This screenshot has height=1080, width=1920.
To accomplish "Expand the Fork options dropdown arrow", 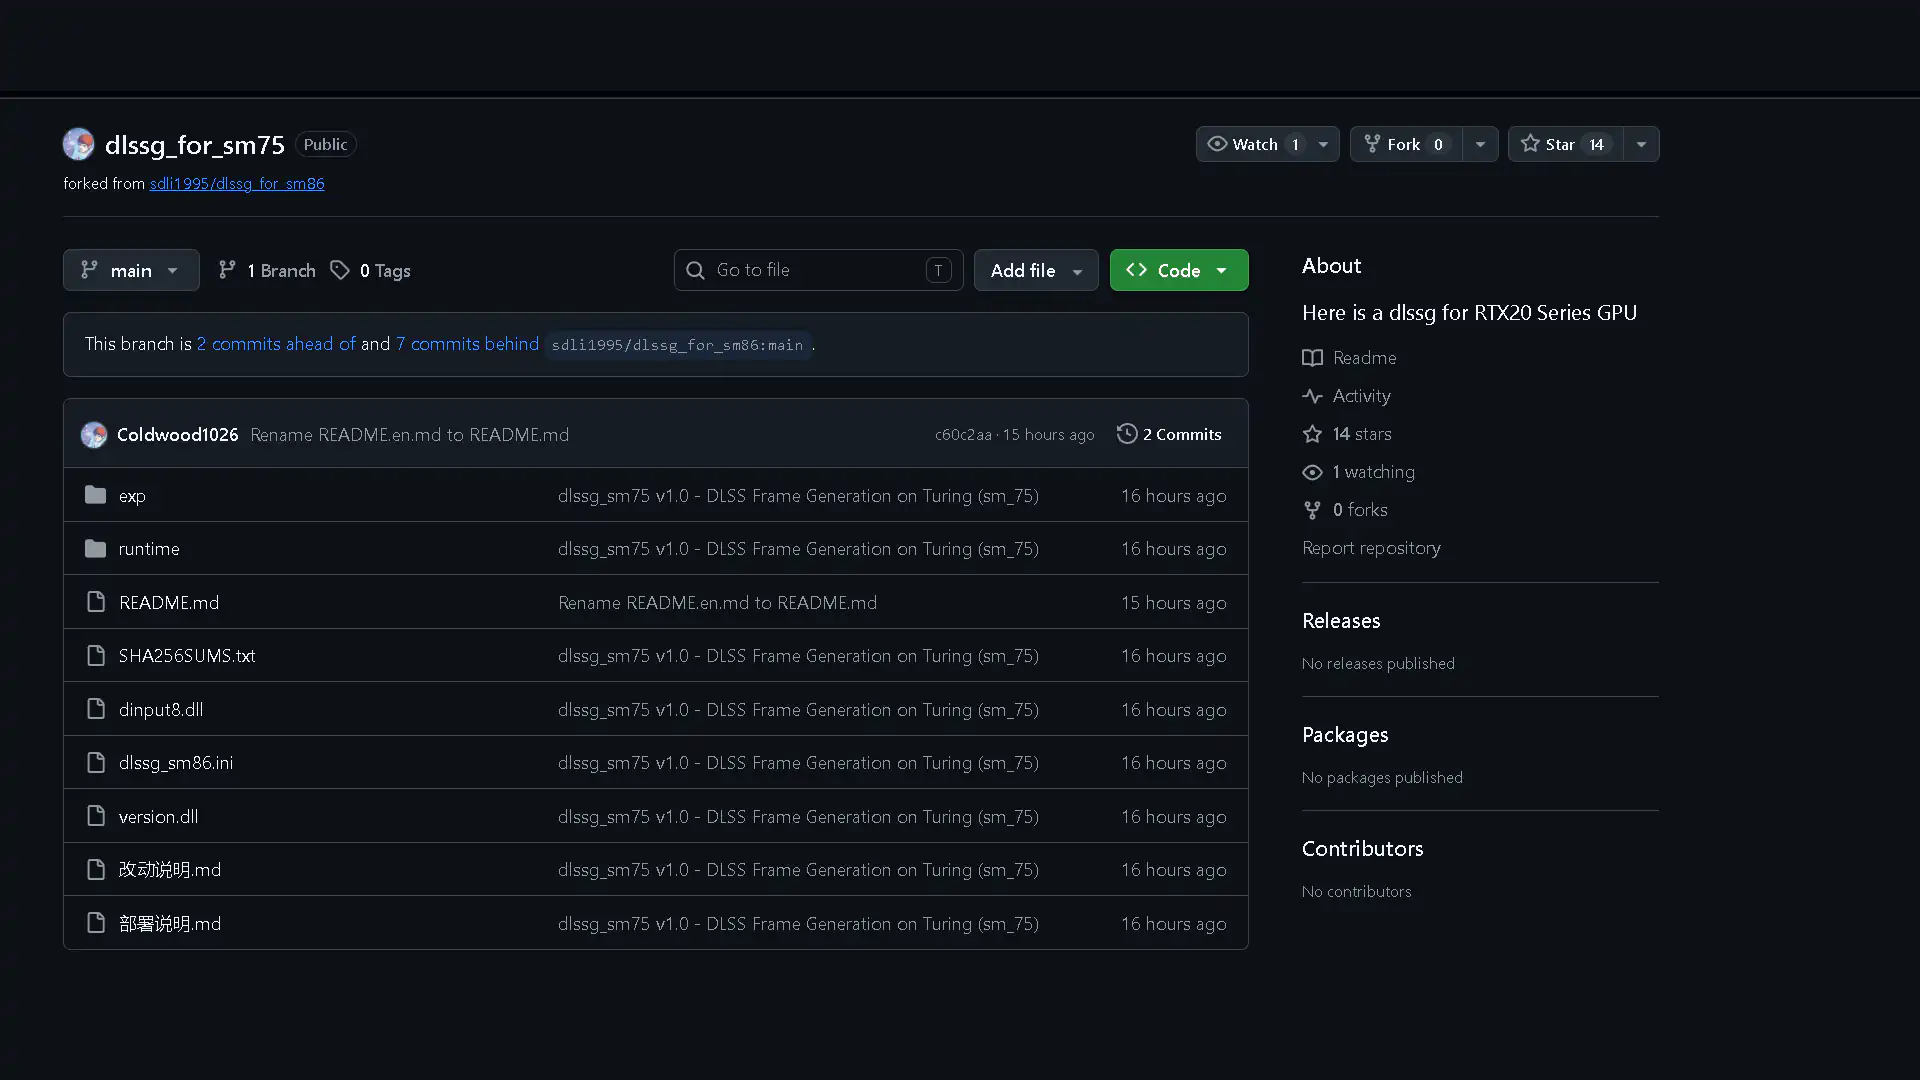I will 1480,144.
